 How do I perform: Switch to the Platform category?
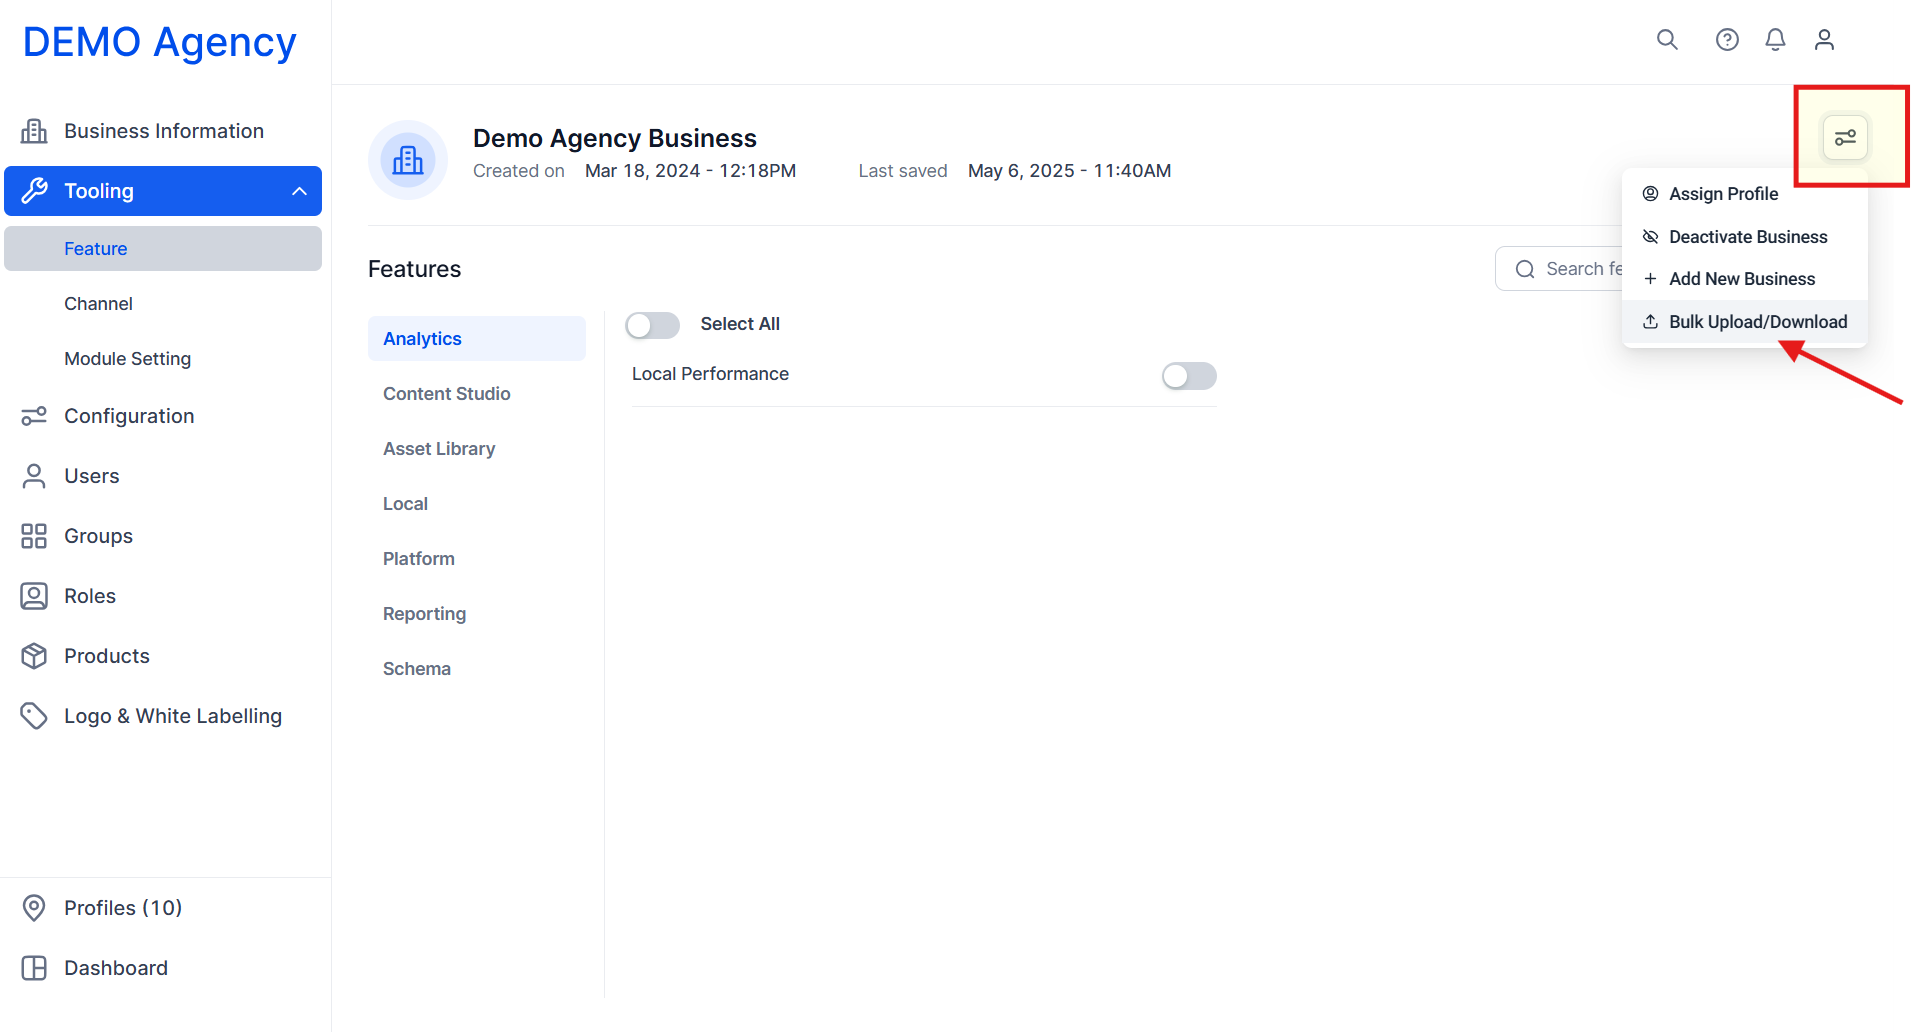coord(477,559)
